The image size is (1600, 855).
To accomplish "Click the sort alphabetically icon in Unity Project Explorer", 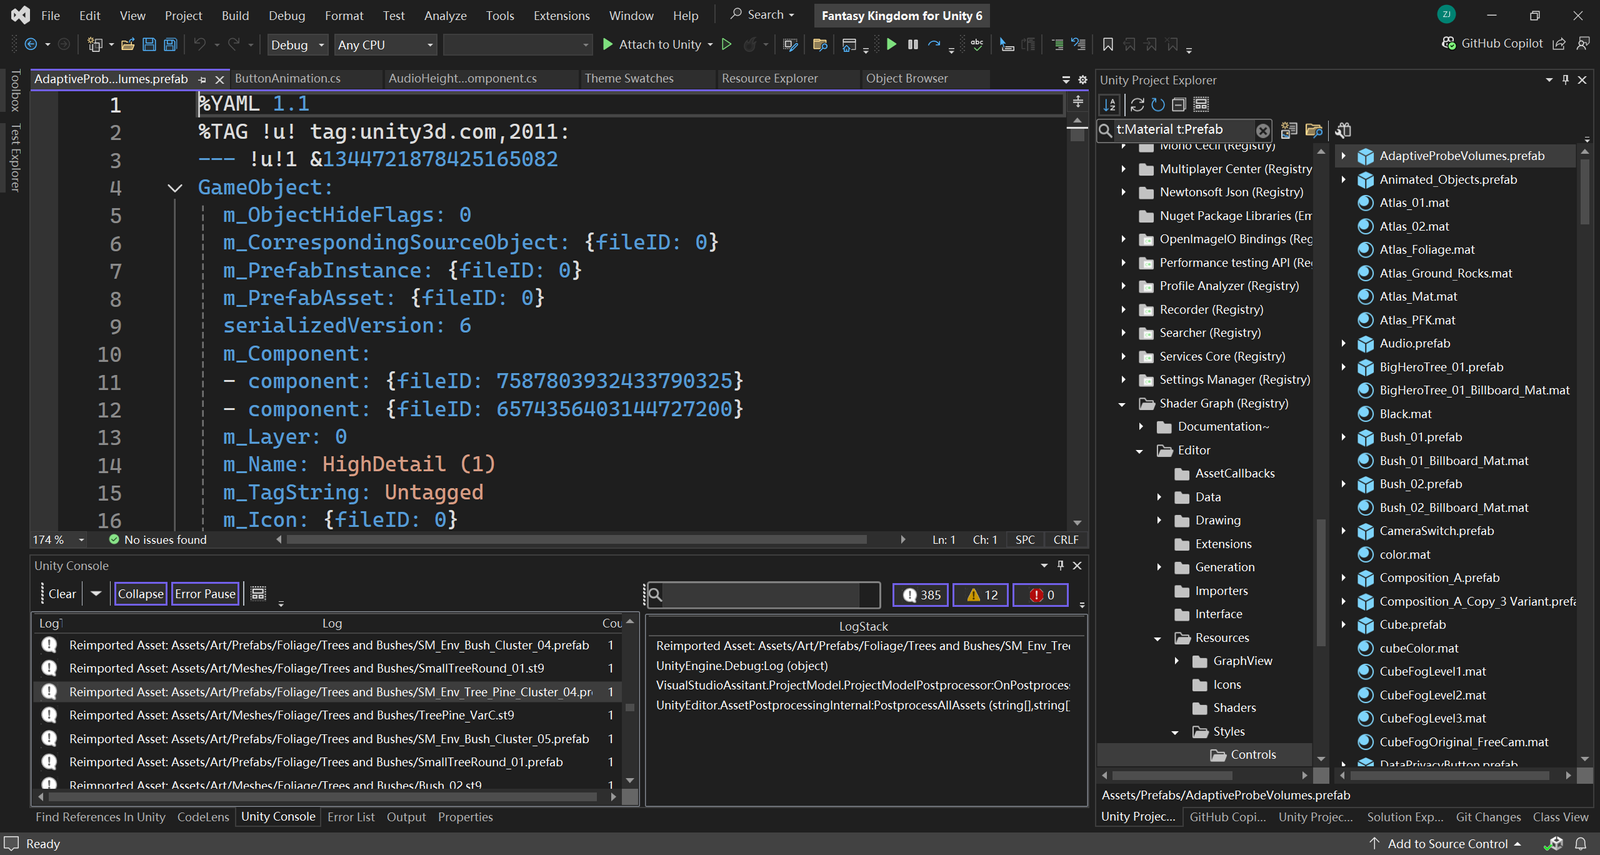I will [x=1110, y=105].
